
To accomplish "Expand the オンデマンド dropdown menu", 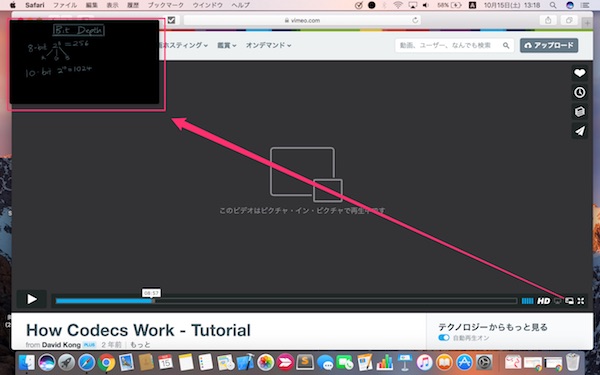I will (x=268, y=45).
